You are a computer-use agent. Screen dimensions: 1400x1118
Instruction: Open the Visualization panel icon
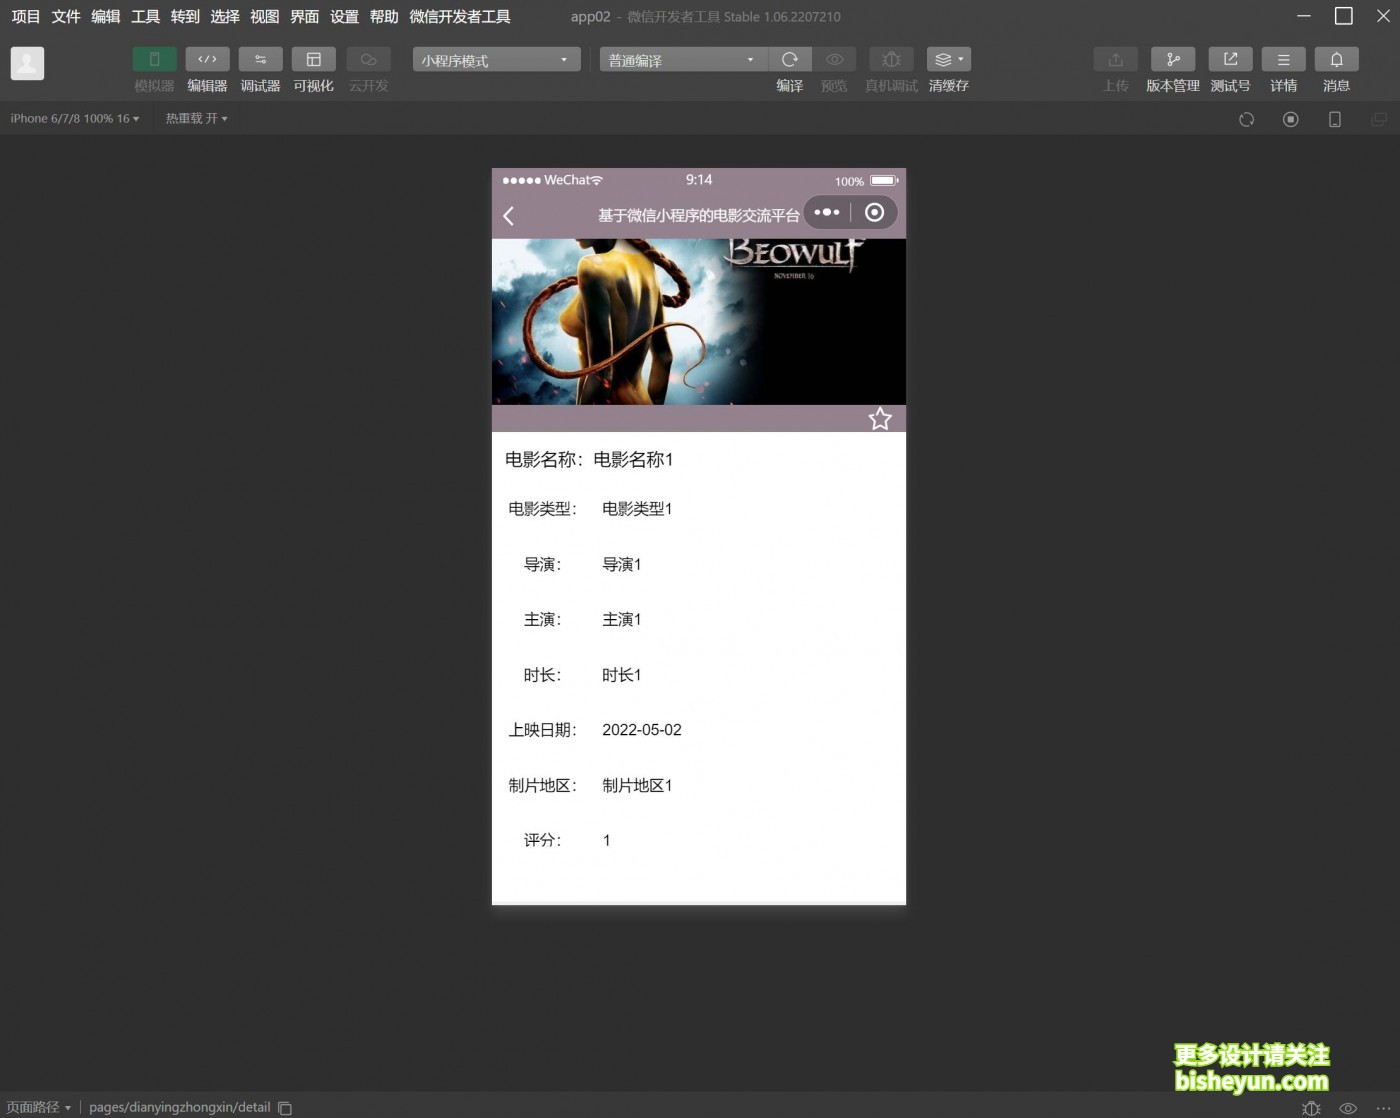313,59
